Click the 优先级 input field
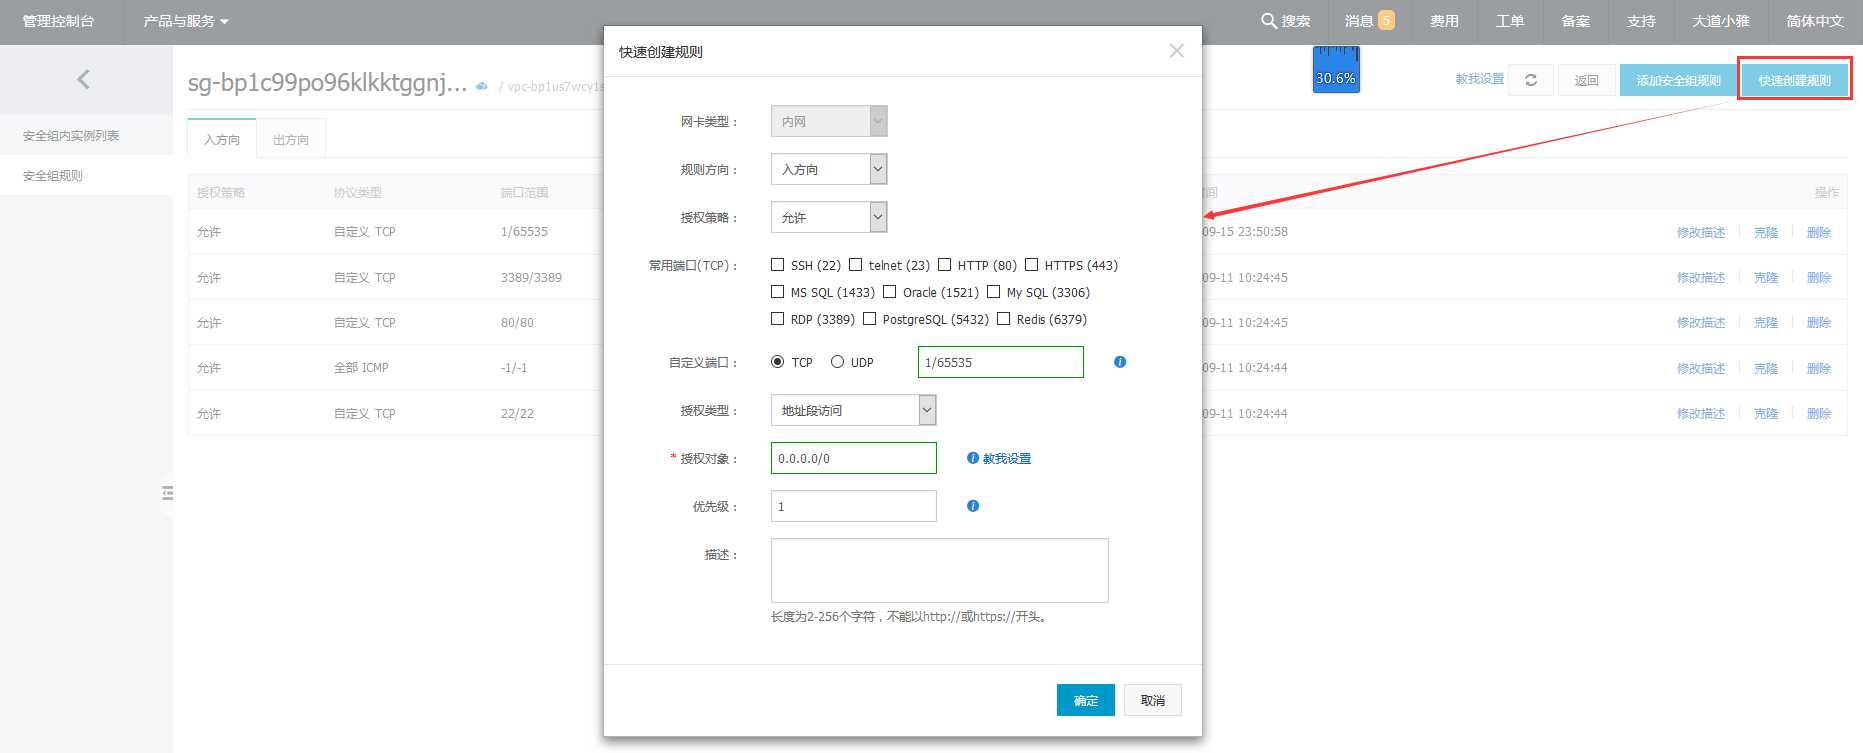 point(853,506)
